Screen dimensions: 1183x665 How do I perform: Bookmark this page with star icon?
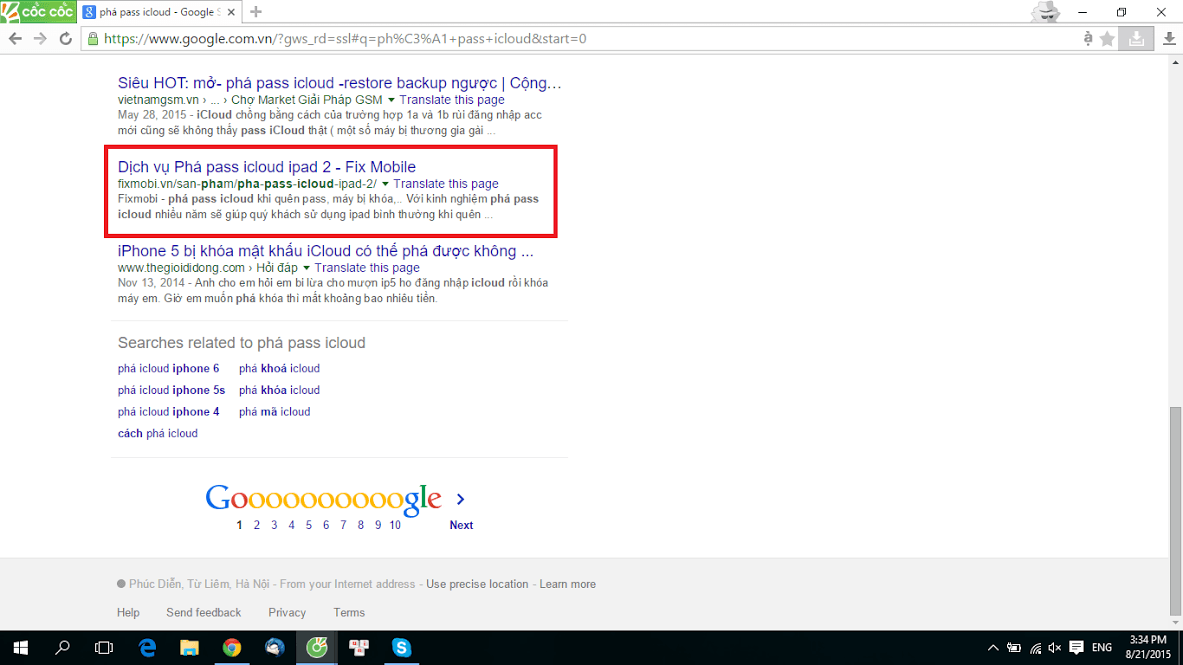coord(1107,39)
